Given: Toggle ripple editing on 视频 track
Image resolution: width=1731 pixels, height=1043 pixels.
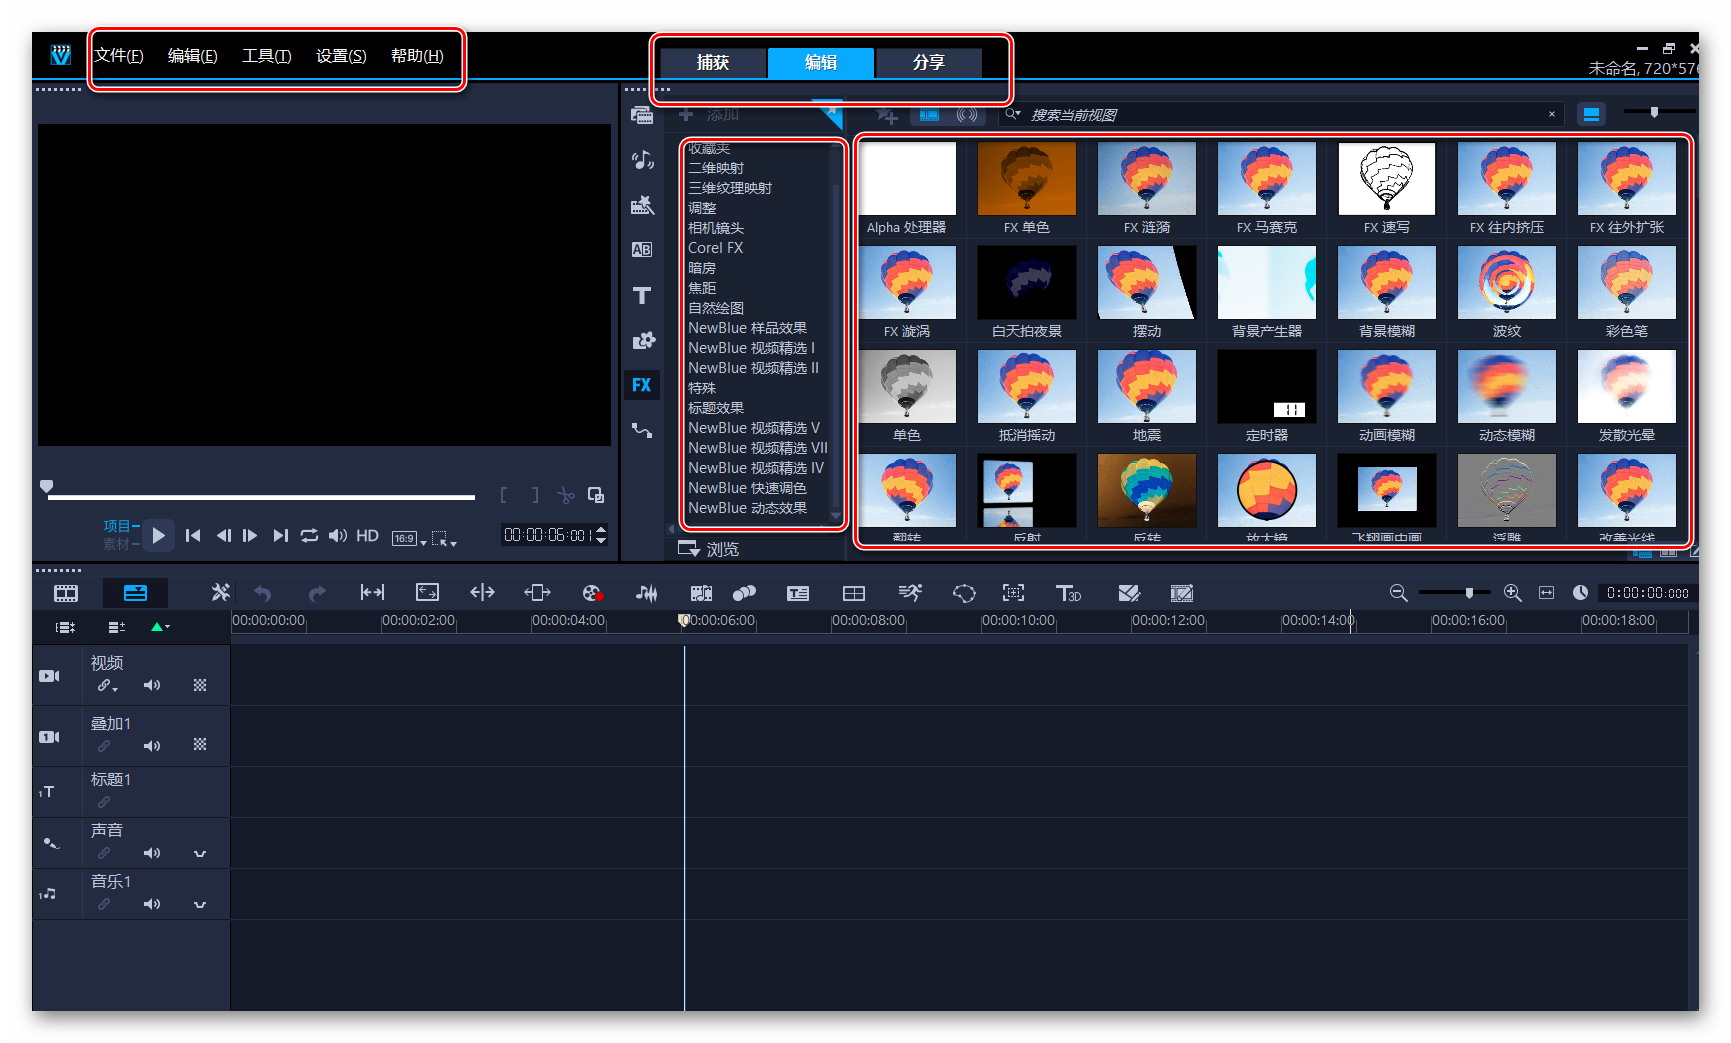Looking at the screenshot, I should [x=107, y=686].
